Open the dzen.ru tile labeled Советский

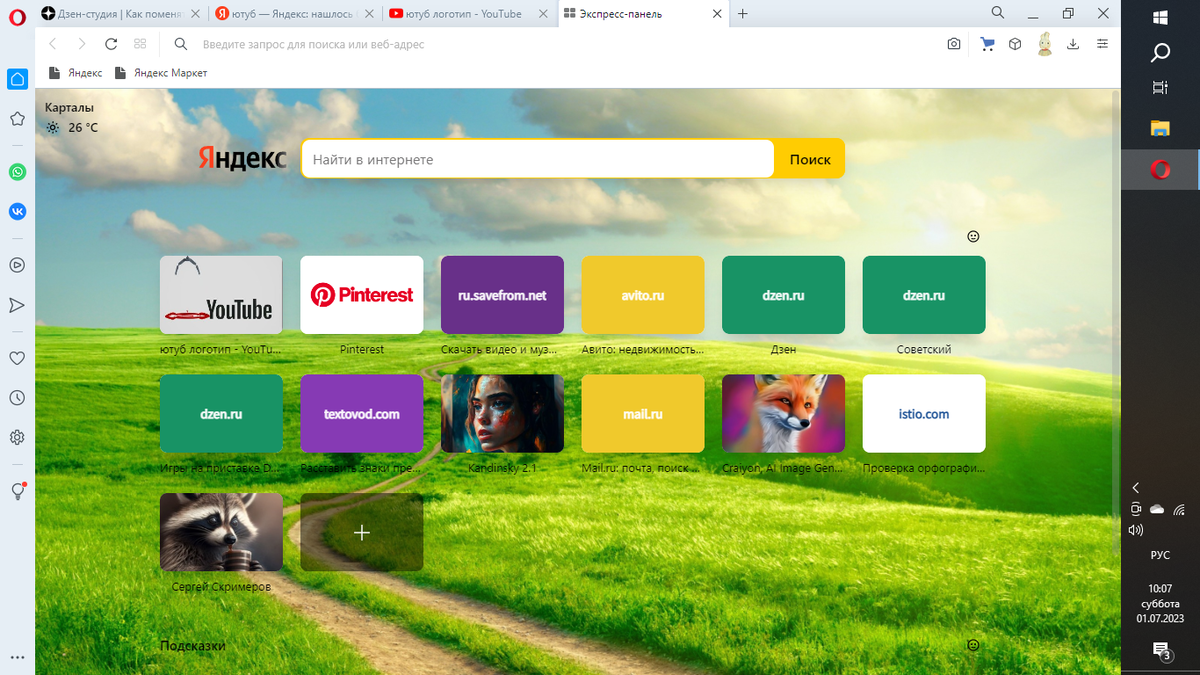[924, 295]
